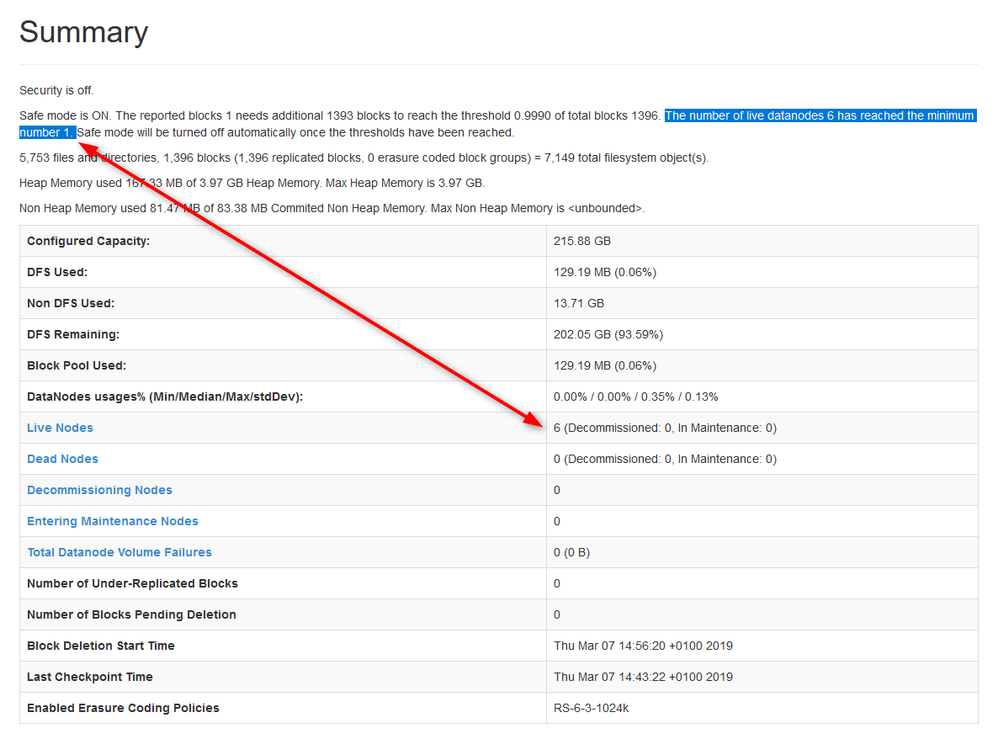The image size is (998, 740).
Task: Click the 'Non Heap Memory used' line
Action: pos(332,208)
